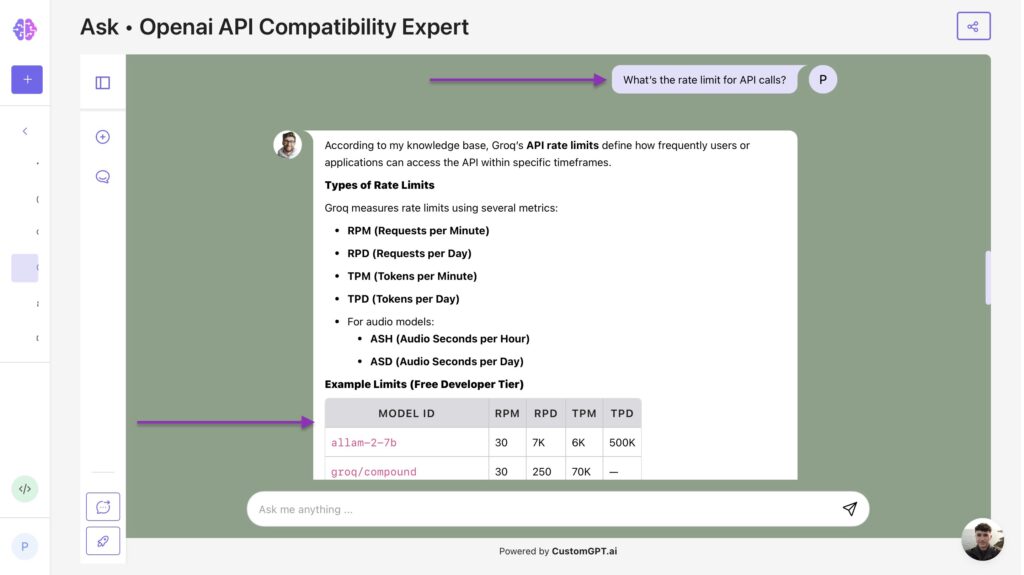Click the rocket icon button
The image size is (1024, 575).
click(103, 541)
